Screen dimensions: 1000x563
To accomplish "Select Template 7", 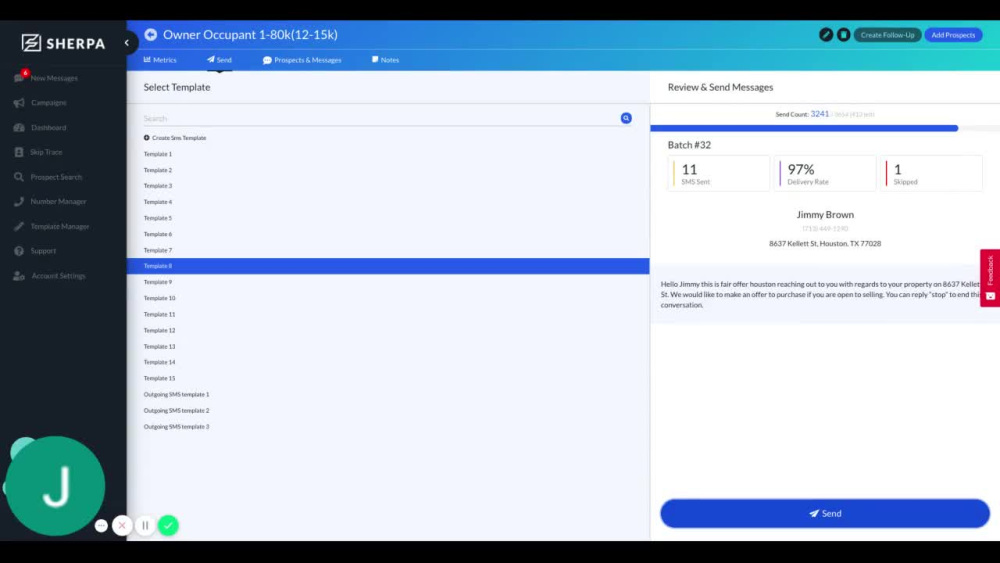I will point(158,251).
